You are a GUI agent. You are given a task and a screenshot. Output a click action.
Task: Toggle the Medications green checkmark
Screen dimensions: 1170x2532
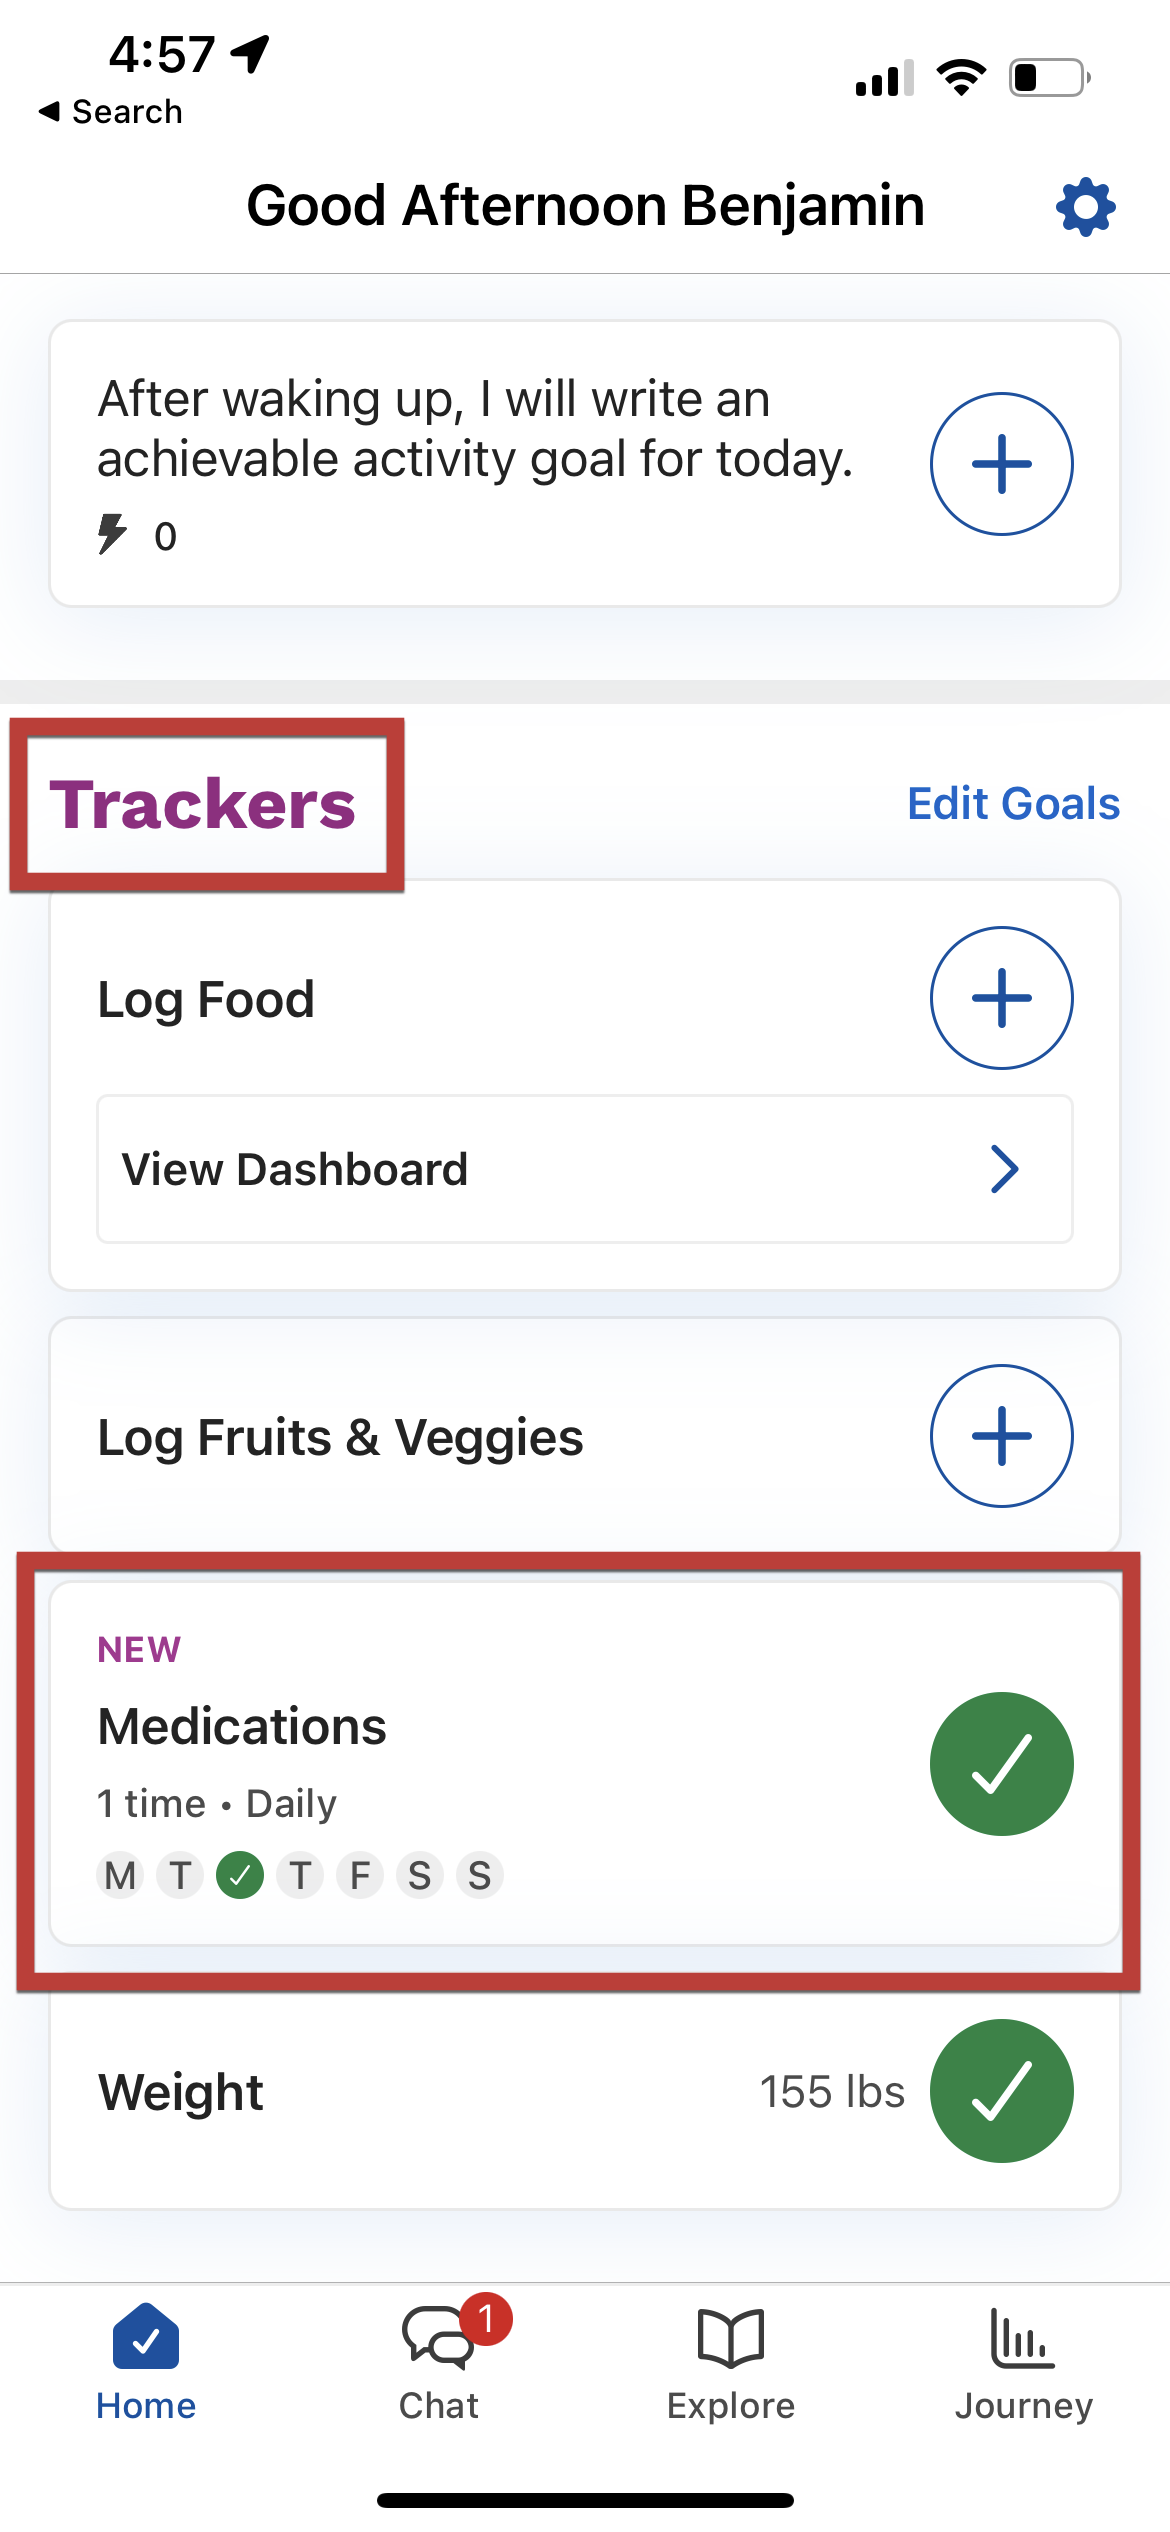[x=1001, y=1764]
